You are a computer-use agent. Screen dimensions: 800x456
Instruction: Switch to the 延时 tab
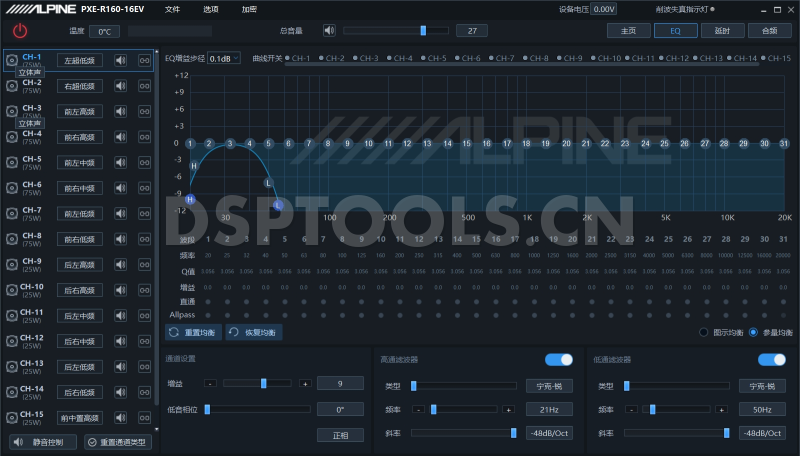click(722, 31)
